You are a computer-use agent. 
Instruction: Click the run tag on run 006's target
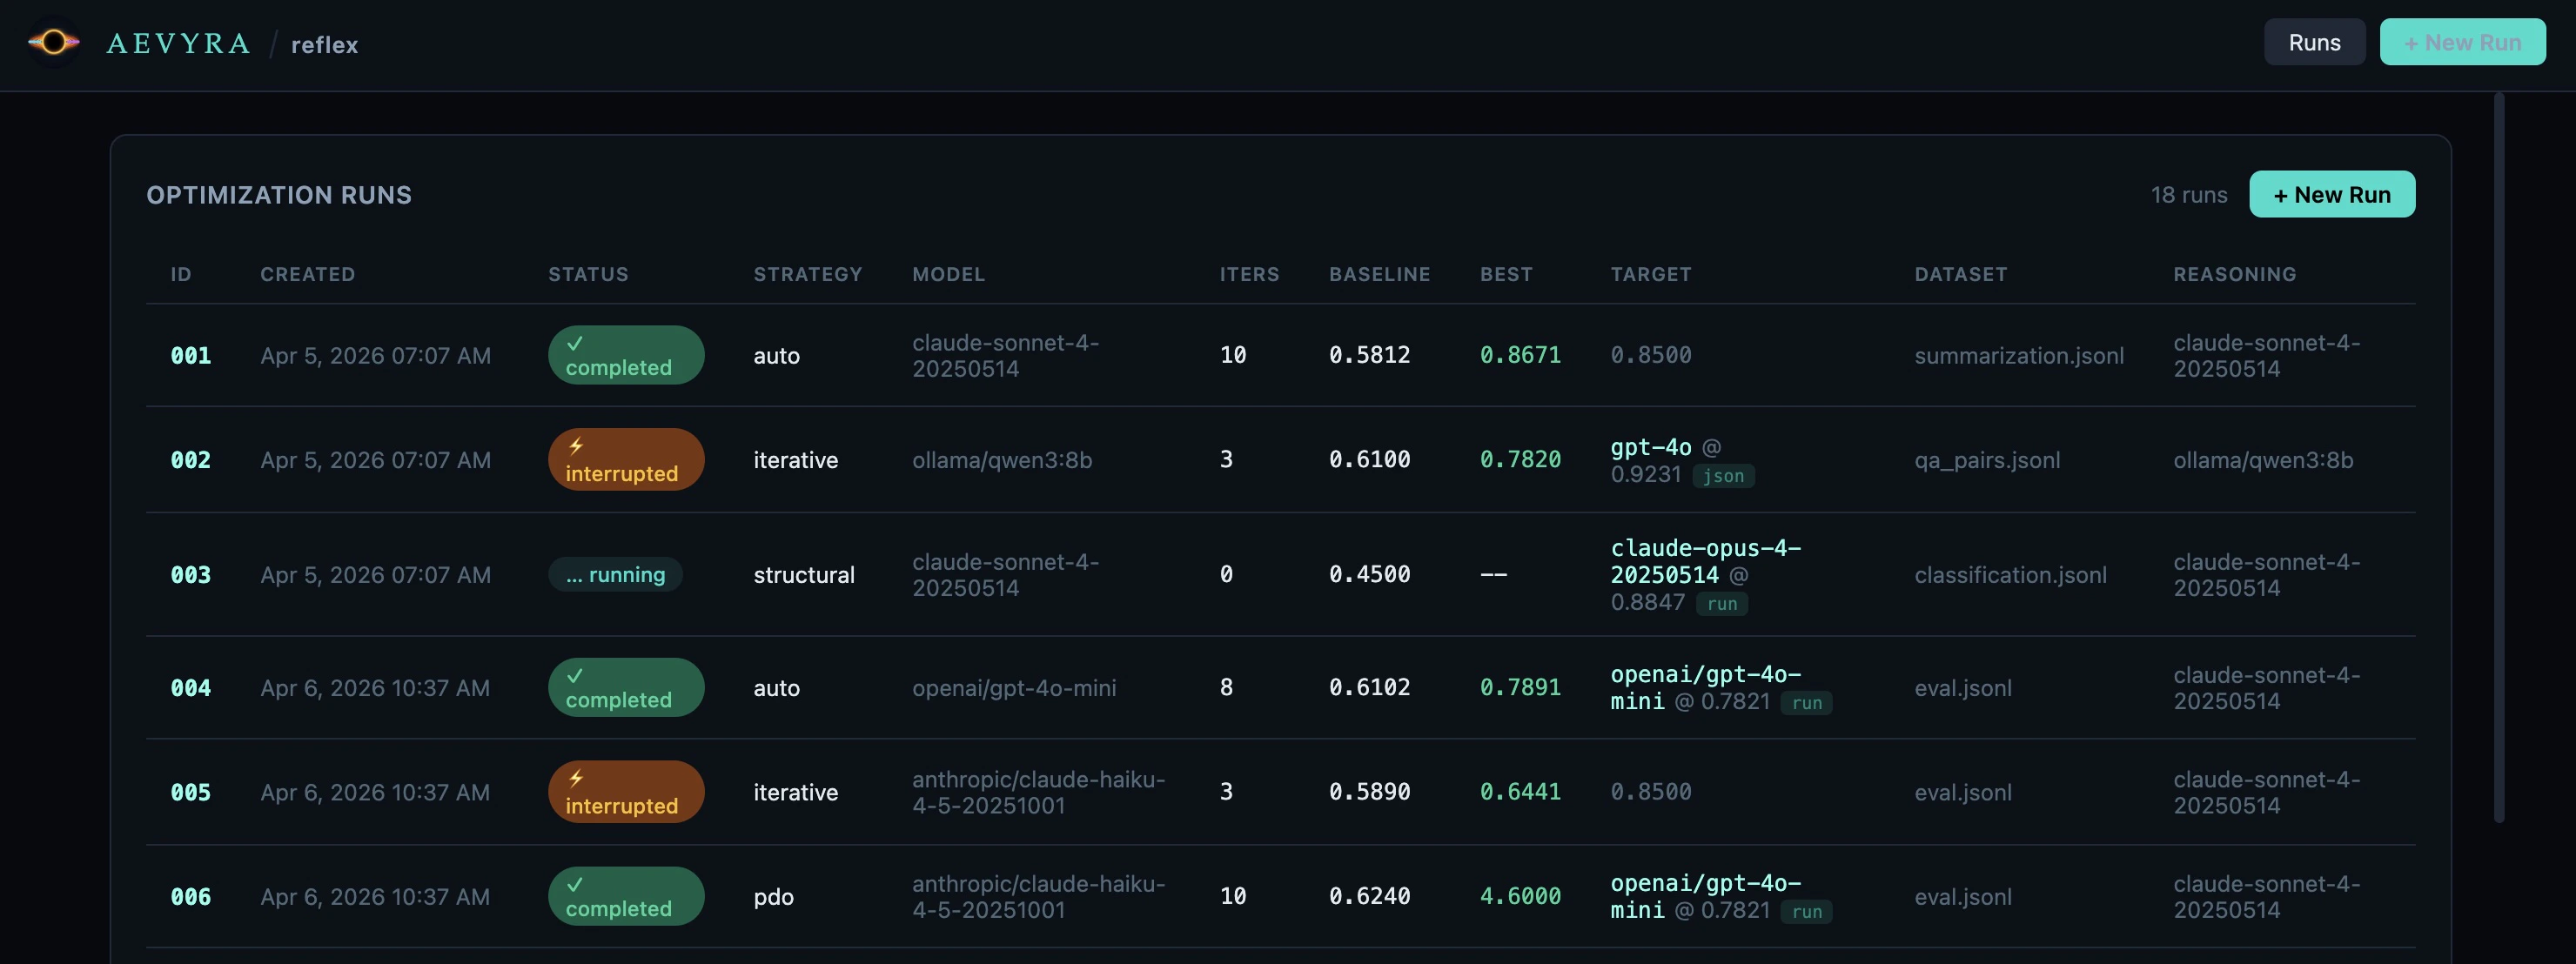point(1808,912)
